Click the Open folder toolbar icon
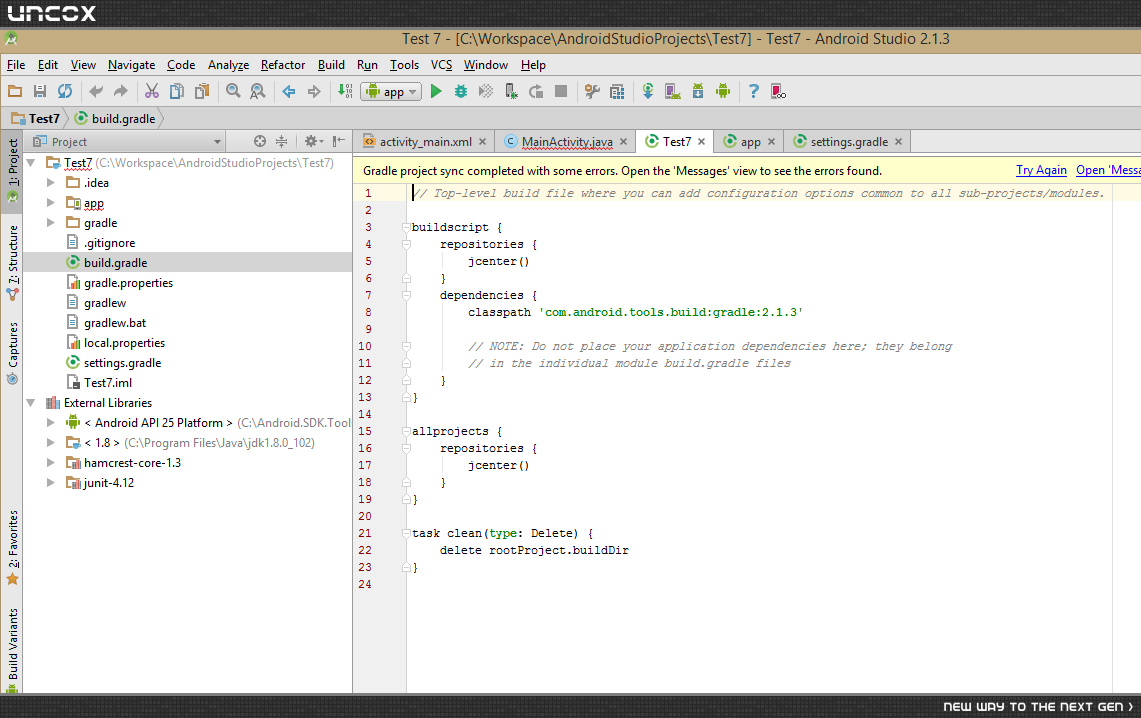Image resolution: width=1141 pixels, height=718 pixels. point(15,92)
